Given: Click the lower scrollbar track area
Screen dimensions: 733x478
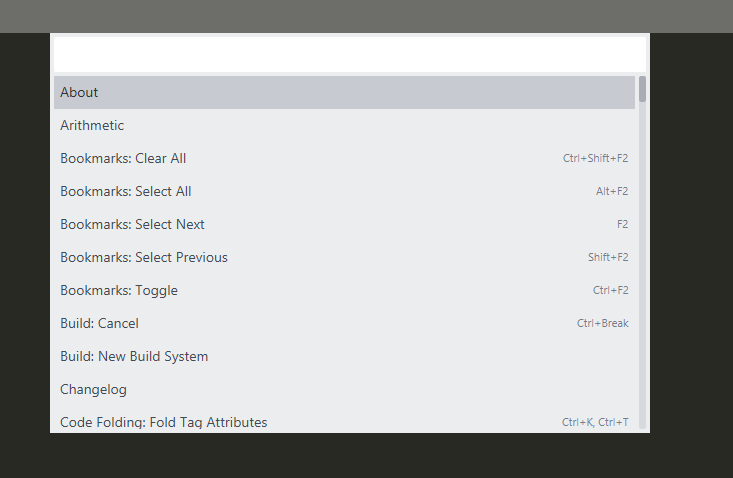Looking at the screenshot, I should 642,300.
